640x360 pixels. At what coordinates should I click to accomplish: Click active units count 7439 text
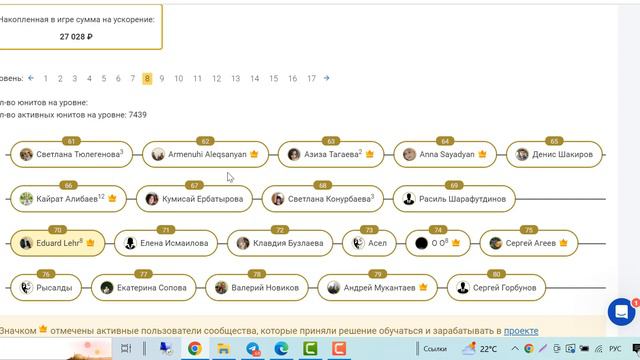coord(73,115)
